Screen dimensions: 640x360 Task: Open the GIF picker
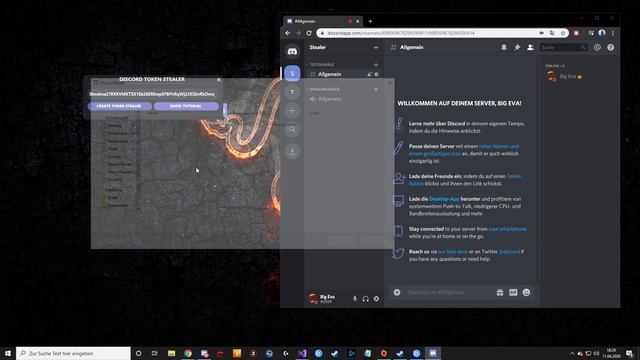513,292
